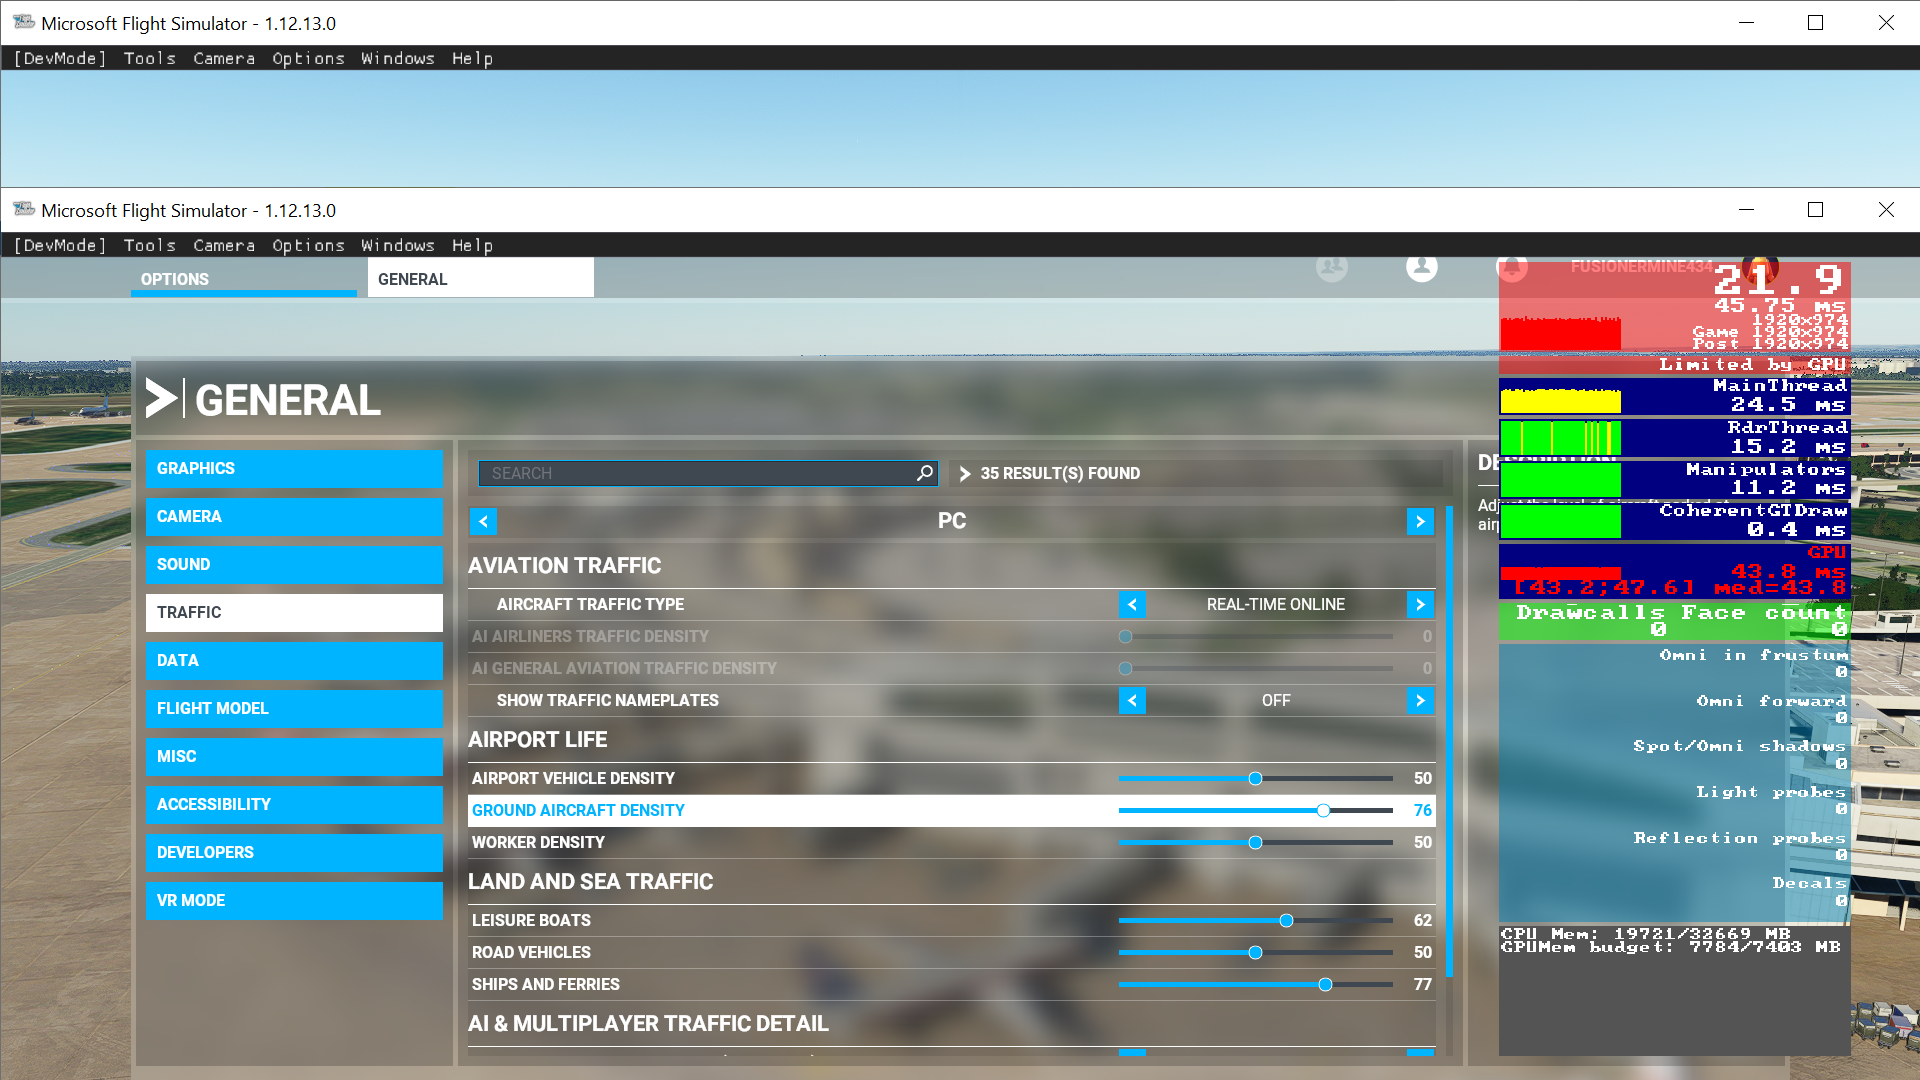Screen dimensions: 1920x1080
Task: Click the back window's Flight Simulator title icon
Action: [24, 23]
